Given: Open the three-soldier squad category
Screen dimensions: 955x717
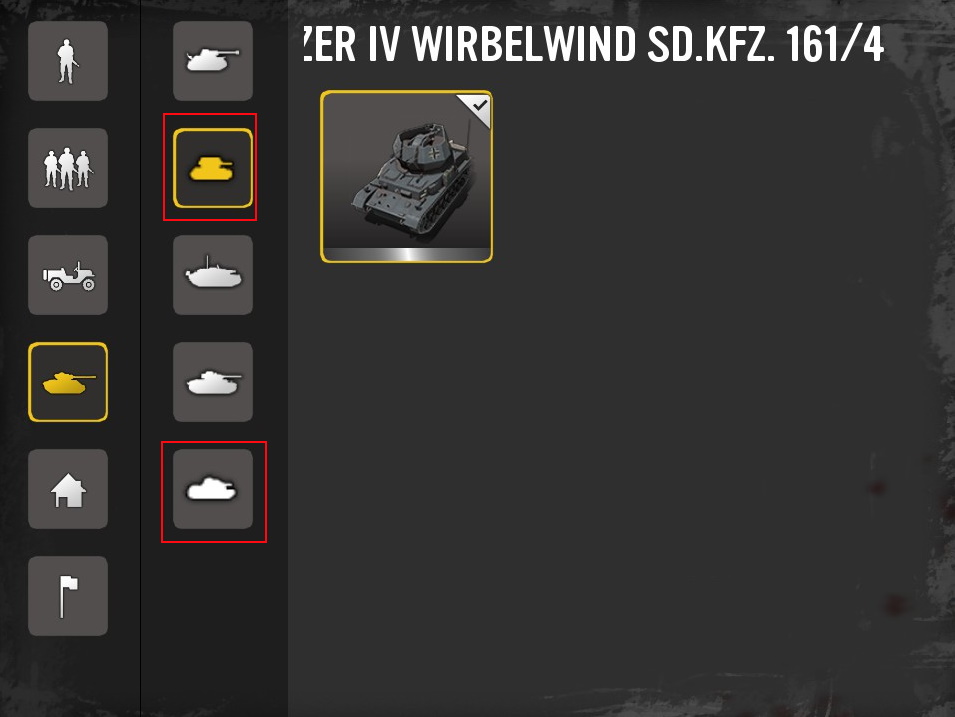Looking at the screenshot, I should pos(68,168).
